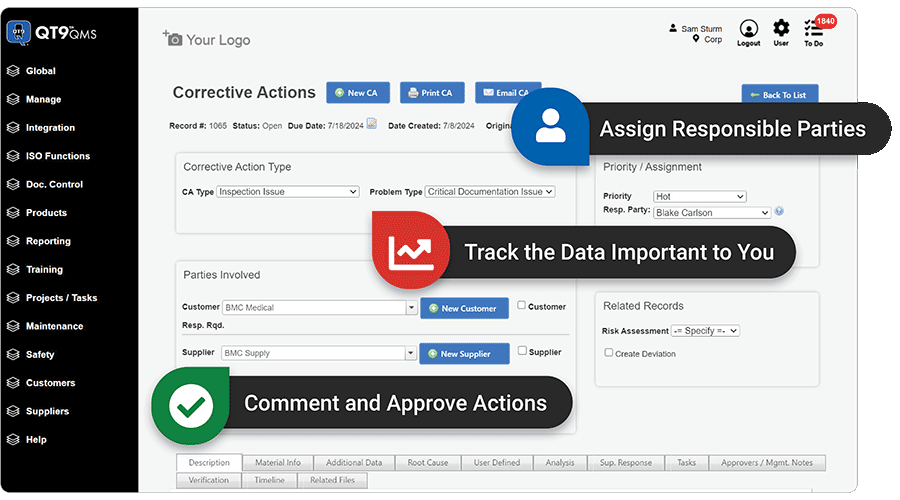The image size is (900, 500).
Task: Click the stack icon beside Suppliers
Action: click(13, 411)
